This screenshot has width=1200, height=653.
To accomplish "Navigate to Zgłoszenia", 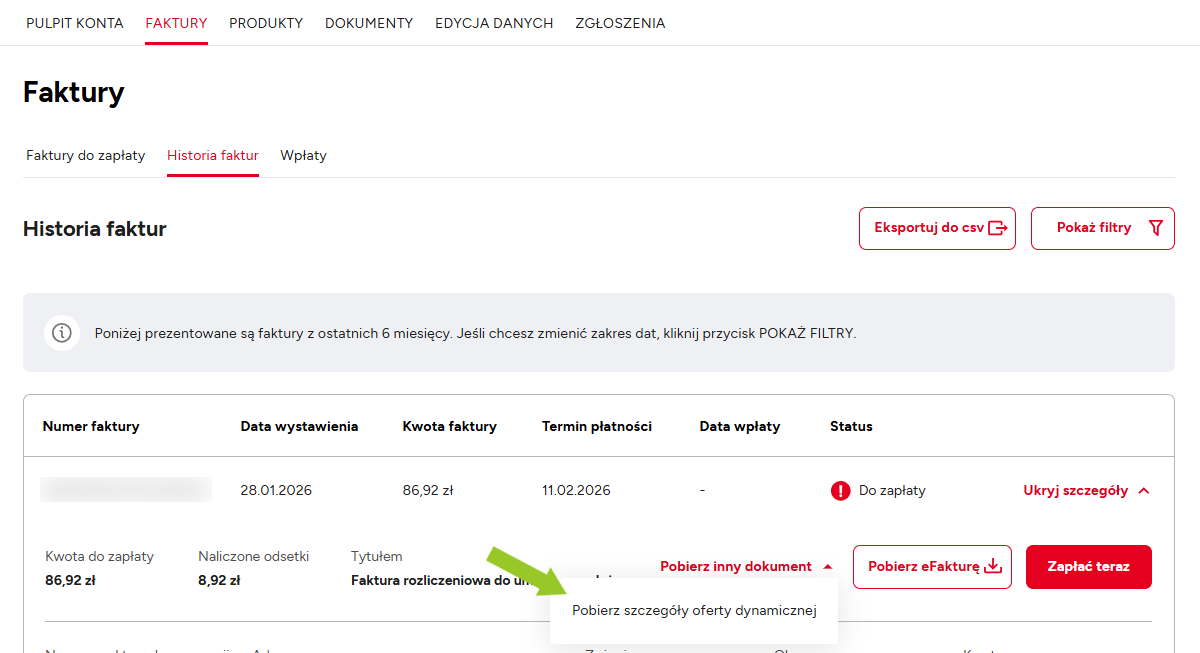I will 620,23.
